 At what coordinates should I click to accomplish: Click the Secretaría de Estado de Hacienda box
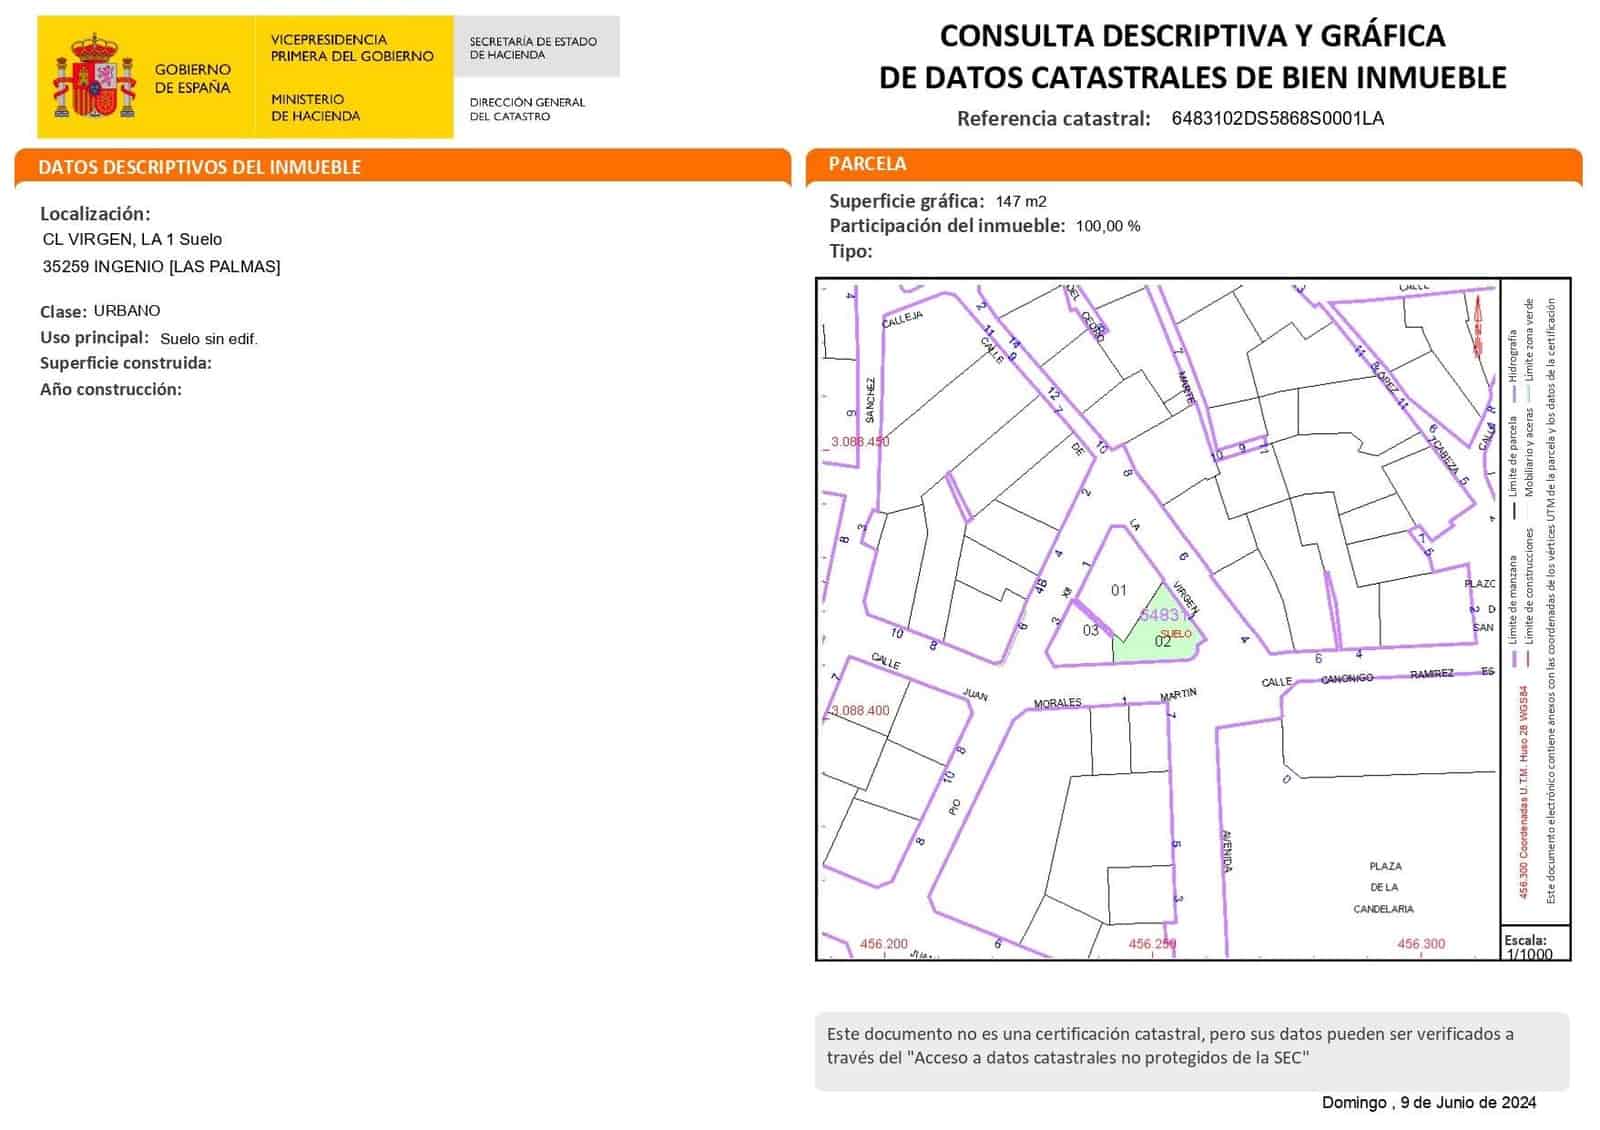click(x=534, y=48)
